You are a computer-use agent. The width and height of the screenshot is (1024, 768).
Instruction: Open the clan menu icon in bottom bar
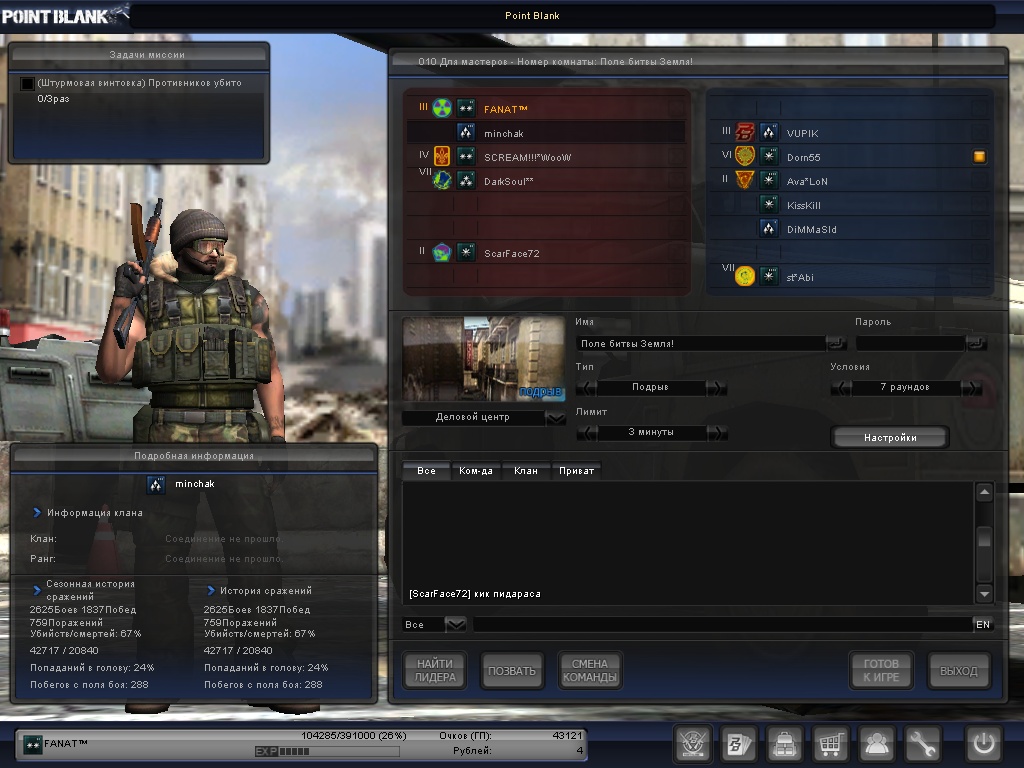[693, 743]
